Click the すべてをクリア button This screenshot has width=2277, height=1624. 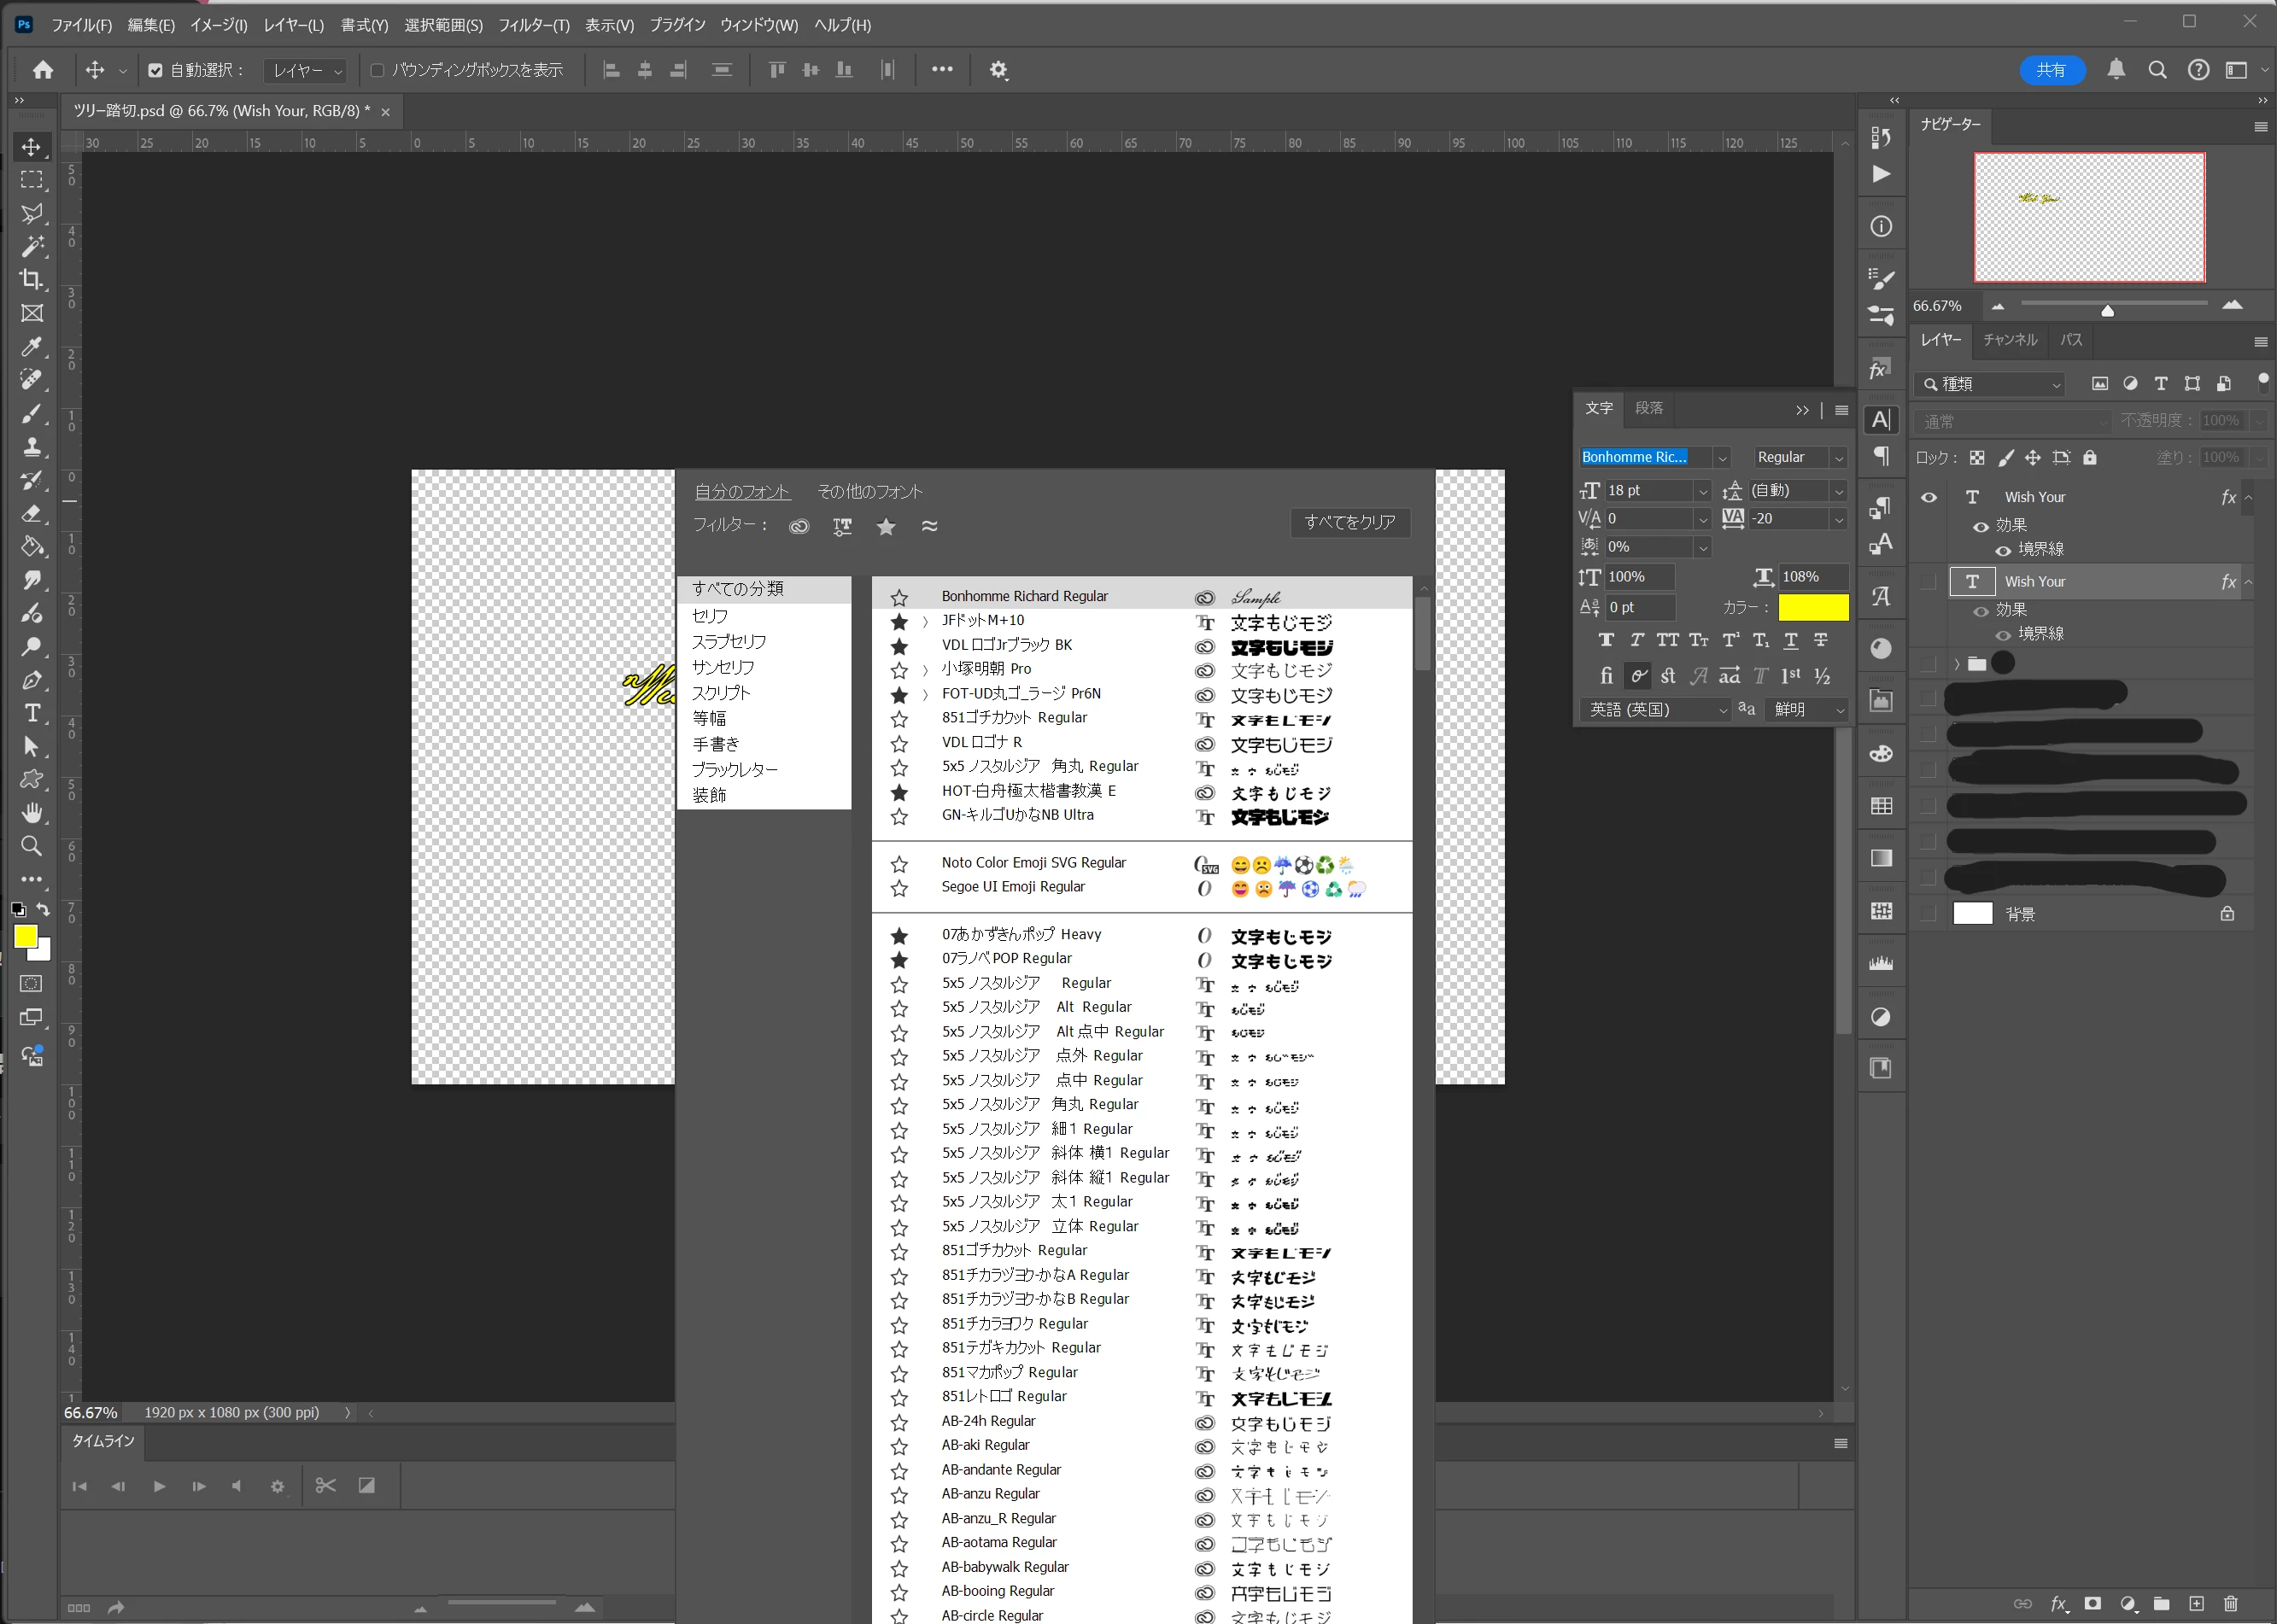pos(1349,522)
